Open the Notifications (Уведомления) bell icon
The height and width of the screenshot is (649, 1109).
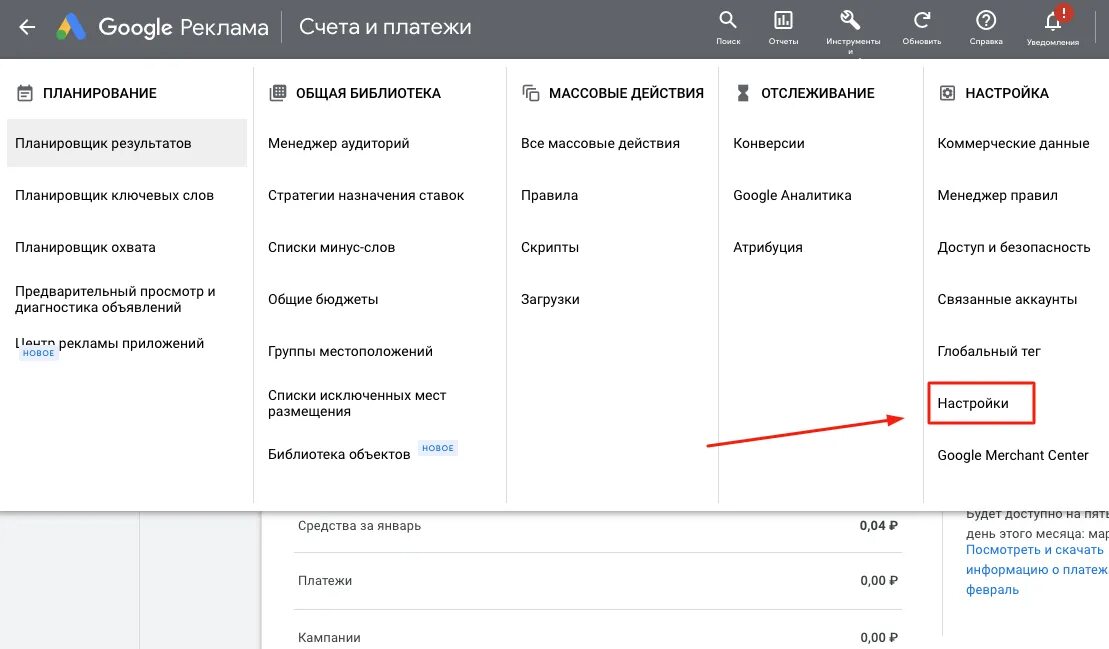tap(1053, 21)
